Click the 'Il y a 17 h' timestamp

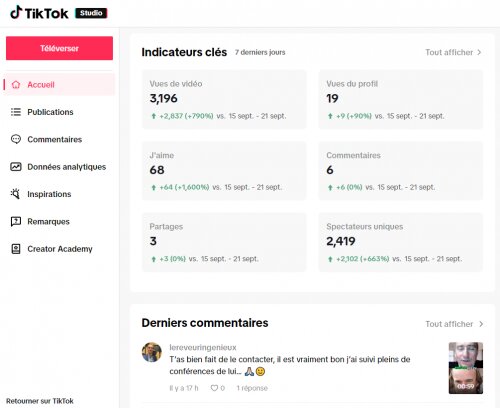[184, 388]
